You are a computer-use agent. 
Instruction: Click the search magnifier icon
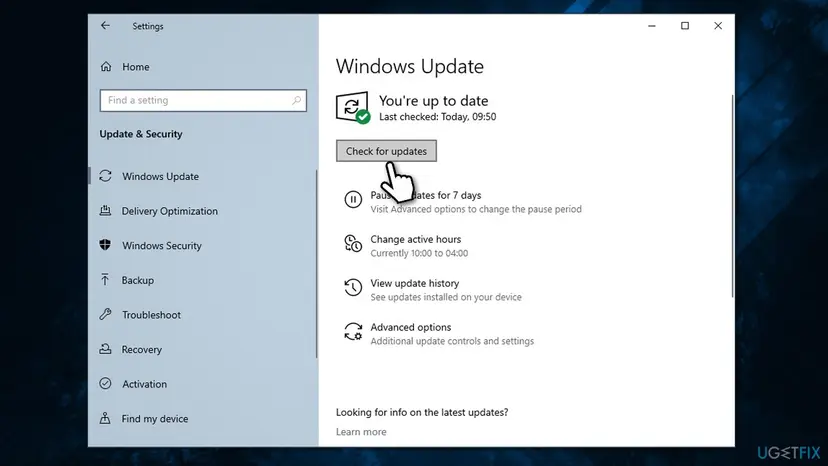pos(296,100)
